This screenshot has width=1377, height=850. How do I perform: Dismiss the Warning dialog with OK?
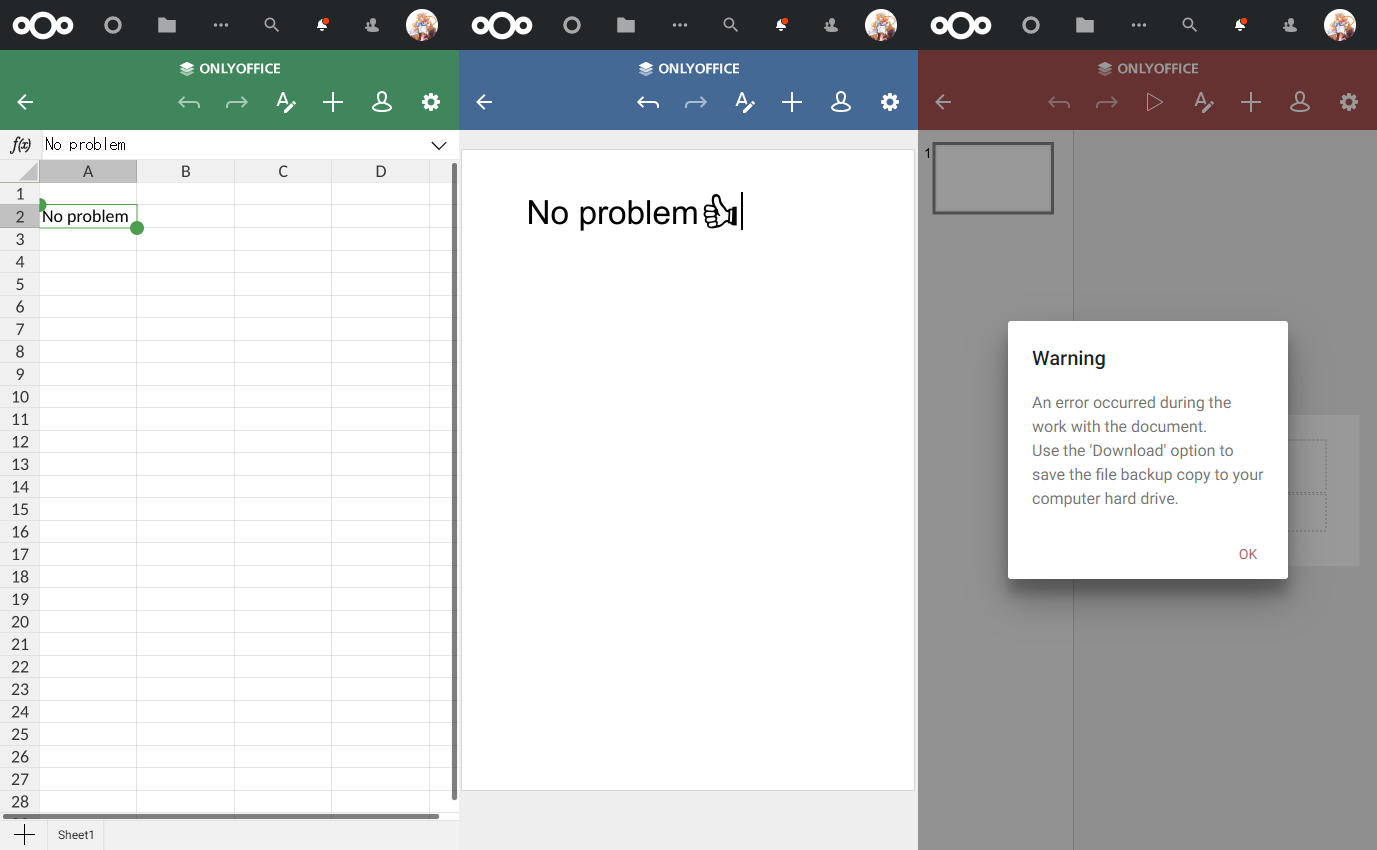[1247, 553]
